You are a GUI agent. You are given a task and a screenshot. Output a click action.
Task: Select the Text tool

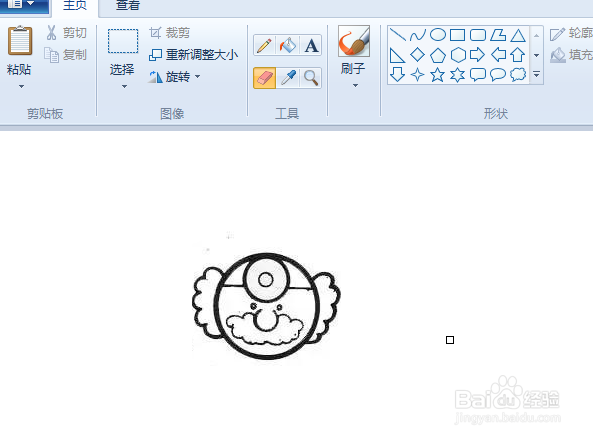point(311,46)
